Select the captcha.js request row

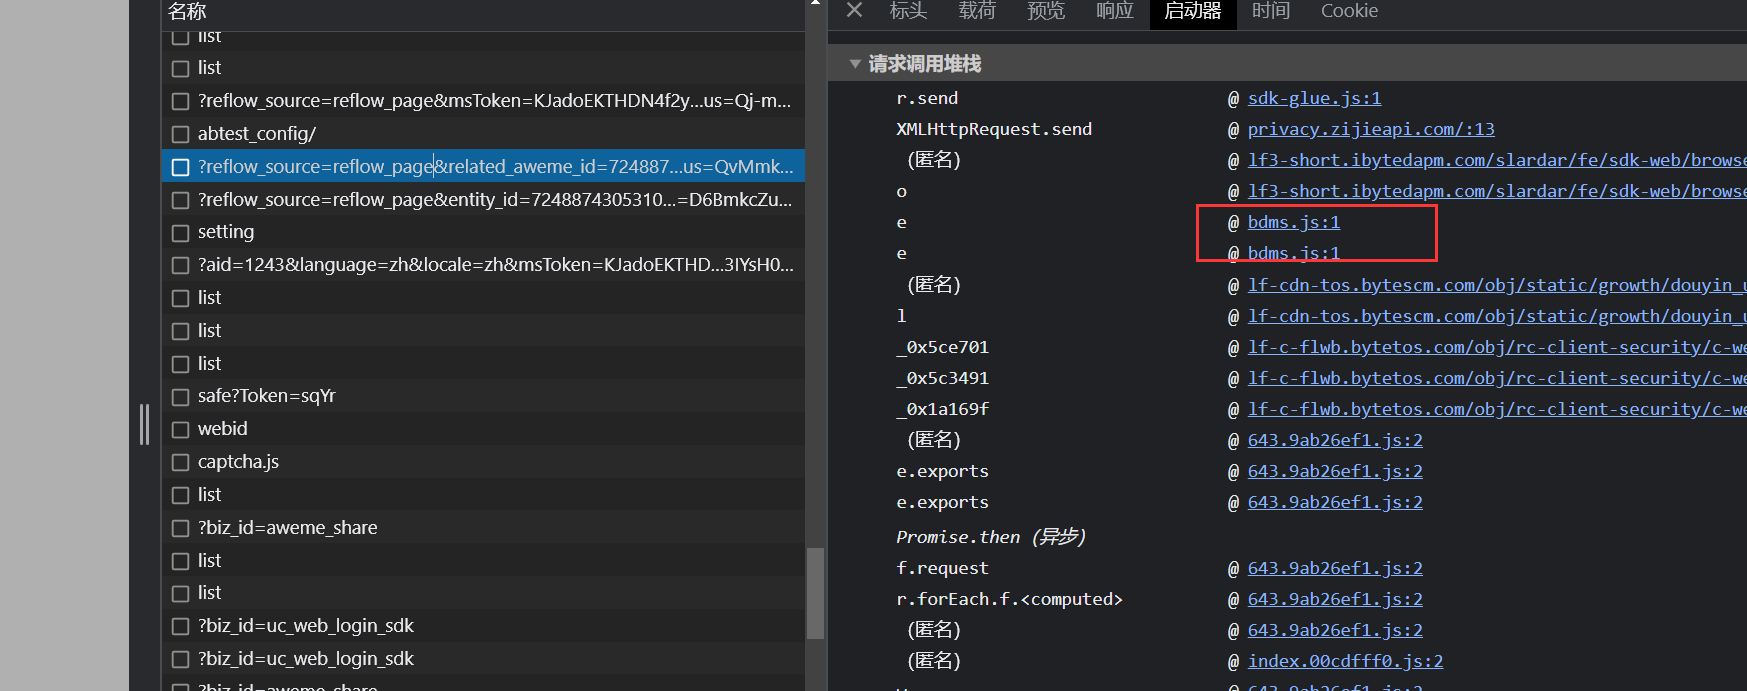tap(483, 462)
